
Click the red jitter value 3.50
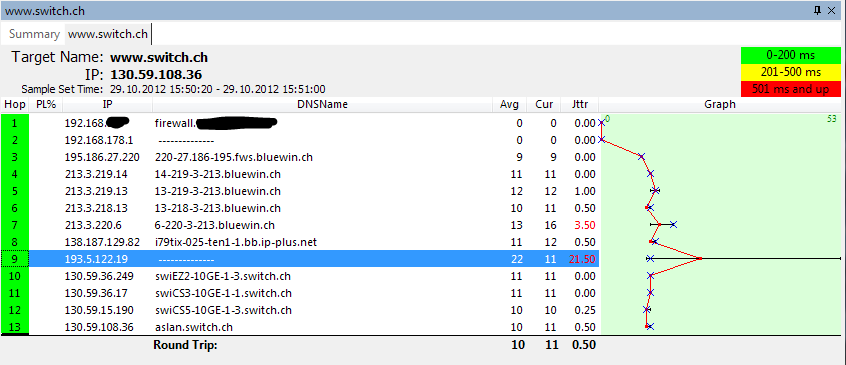click(585, 225)
